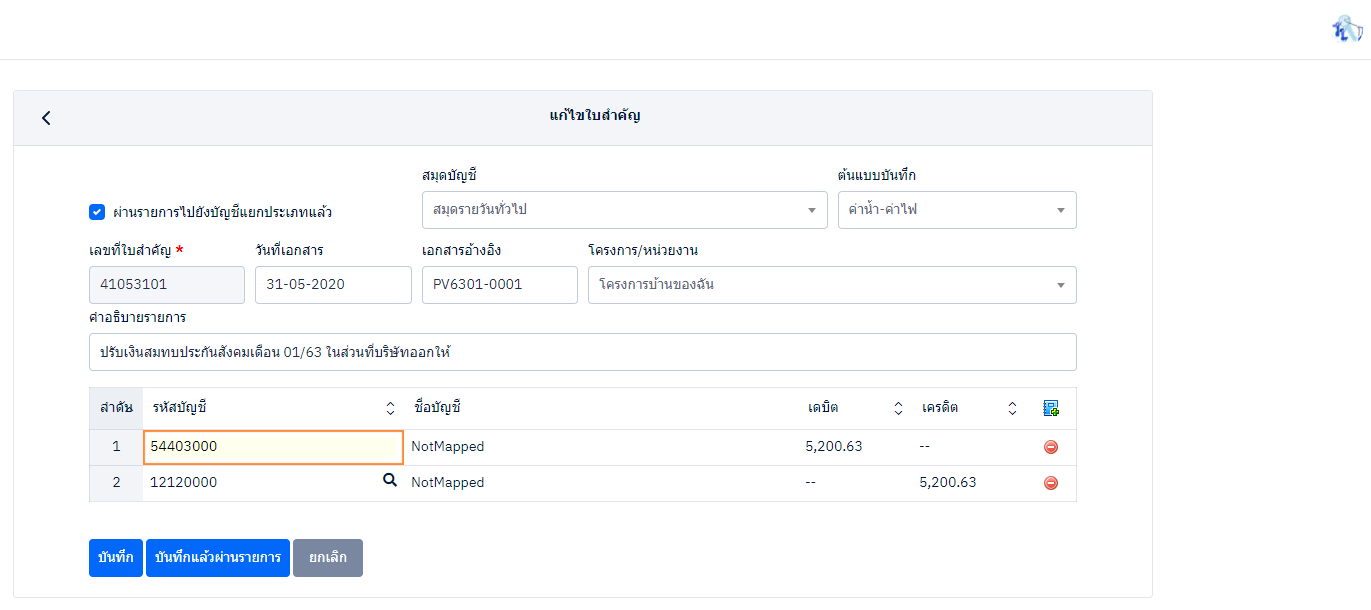Delete row 1 with red minus icon
This screenshot has width=1371, height=610.
1050,447
